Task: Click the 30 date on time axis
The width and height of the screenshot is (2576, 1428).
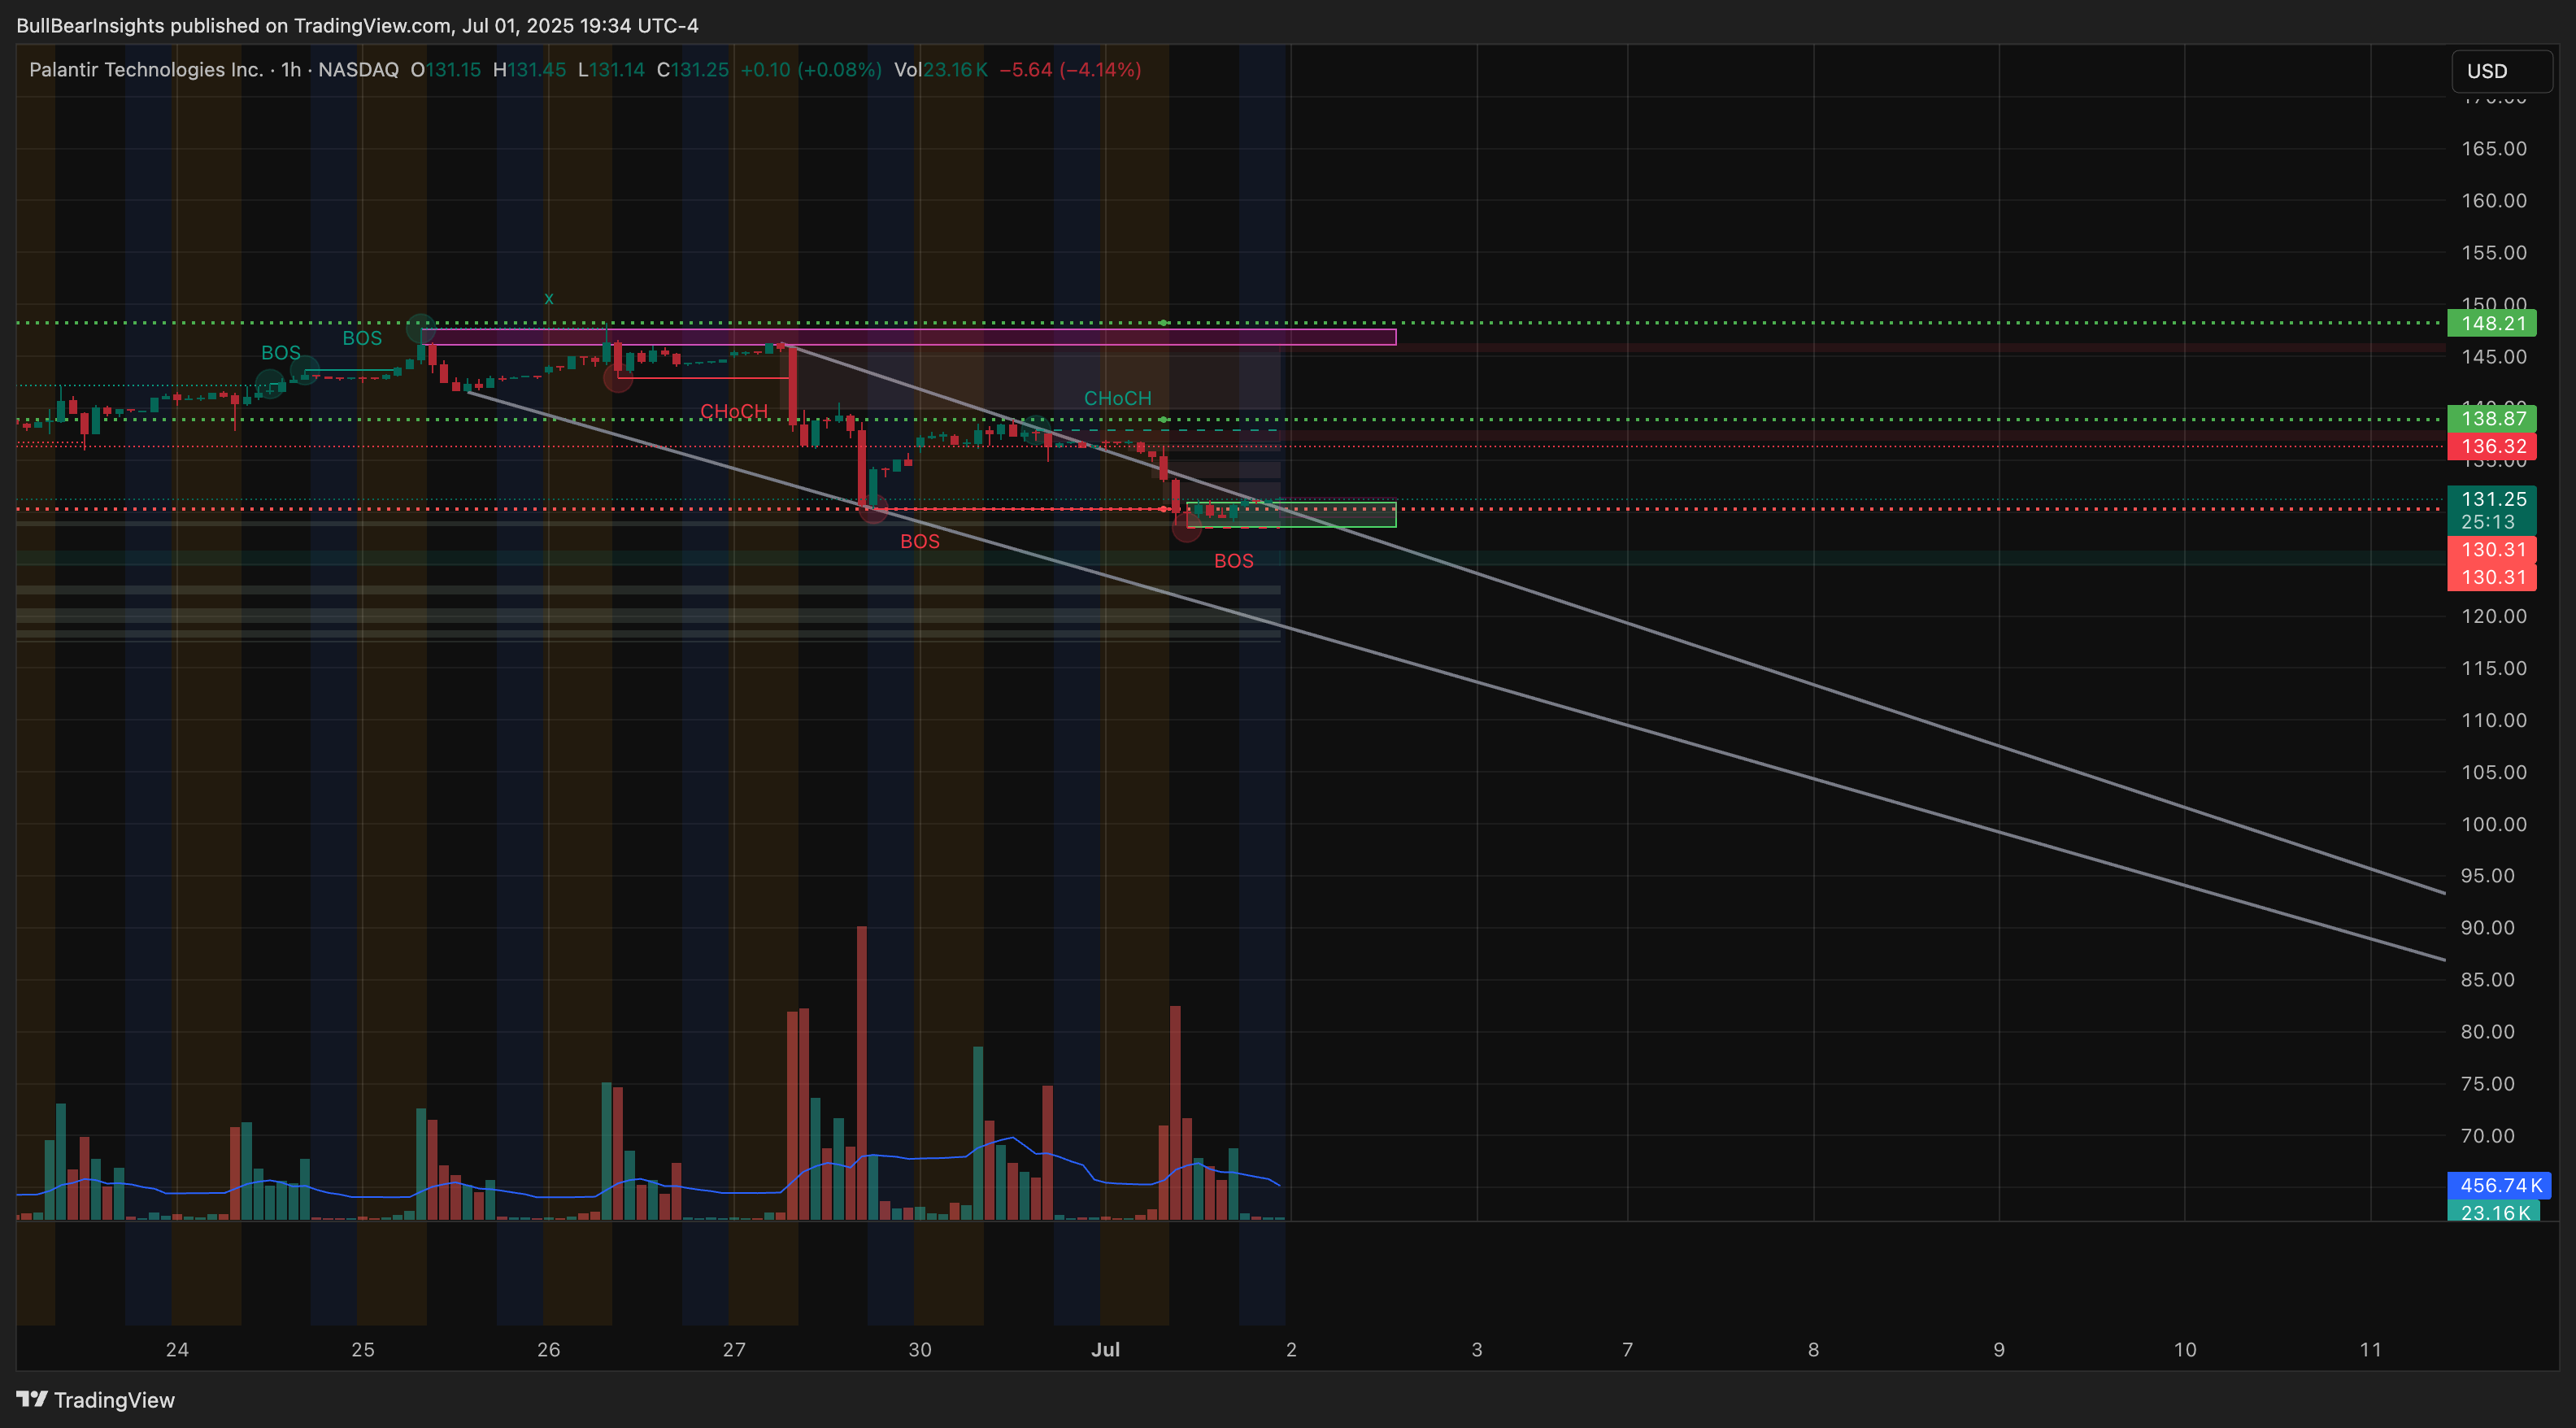Action: tap(920, 1350)
